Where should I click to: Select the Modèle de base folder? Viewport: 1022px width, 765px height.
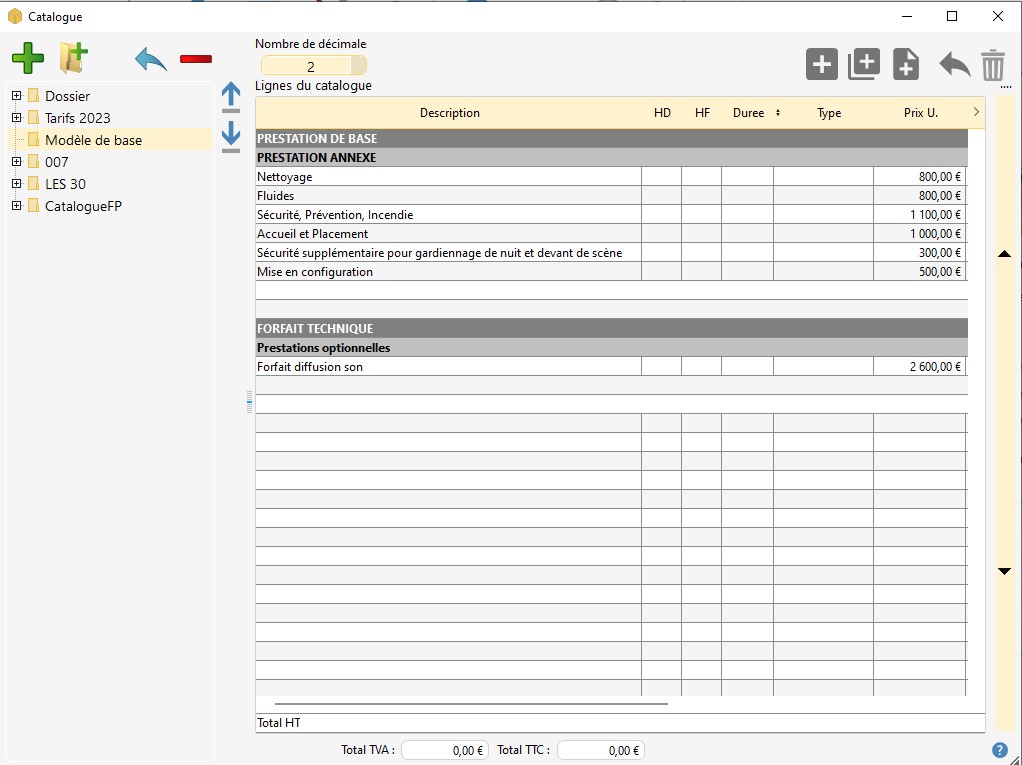[x=93, y=140]
